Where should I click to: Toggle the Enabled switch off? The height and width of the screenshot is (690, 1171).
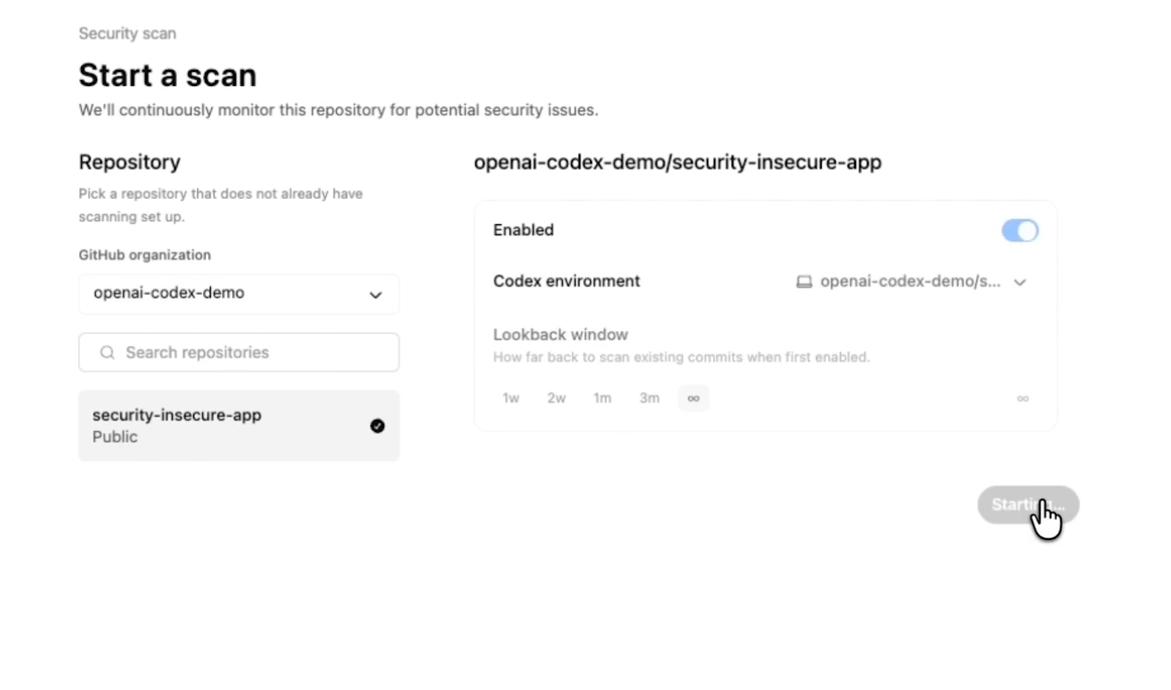click(1020, 231)
